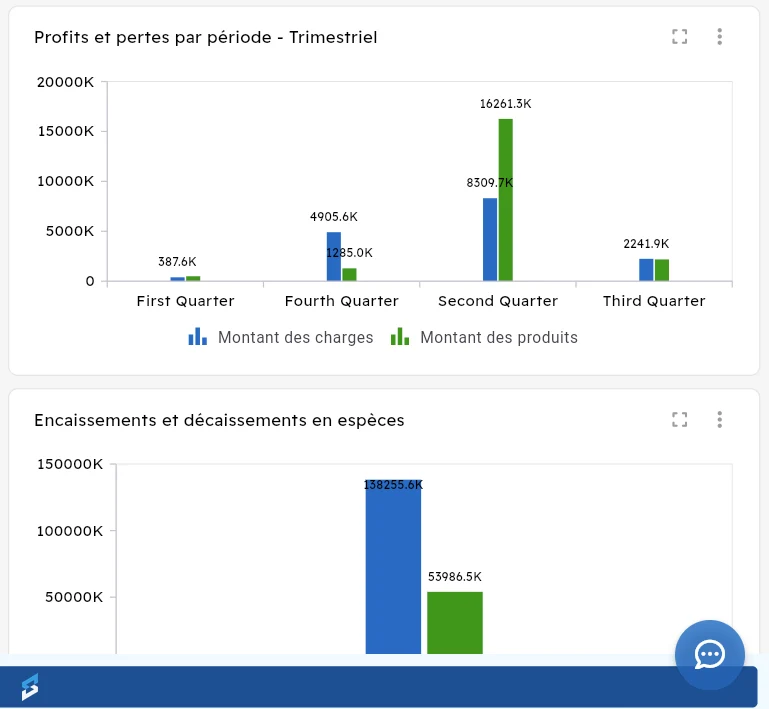Click the Encaissements et décaissements en espèces title
The width and height of the screenshot is (769, 709).
pyautogui.click(x=219, y=420)
